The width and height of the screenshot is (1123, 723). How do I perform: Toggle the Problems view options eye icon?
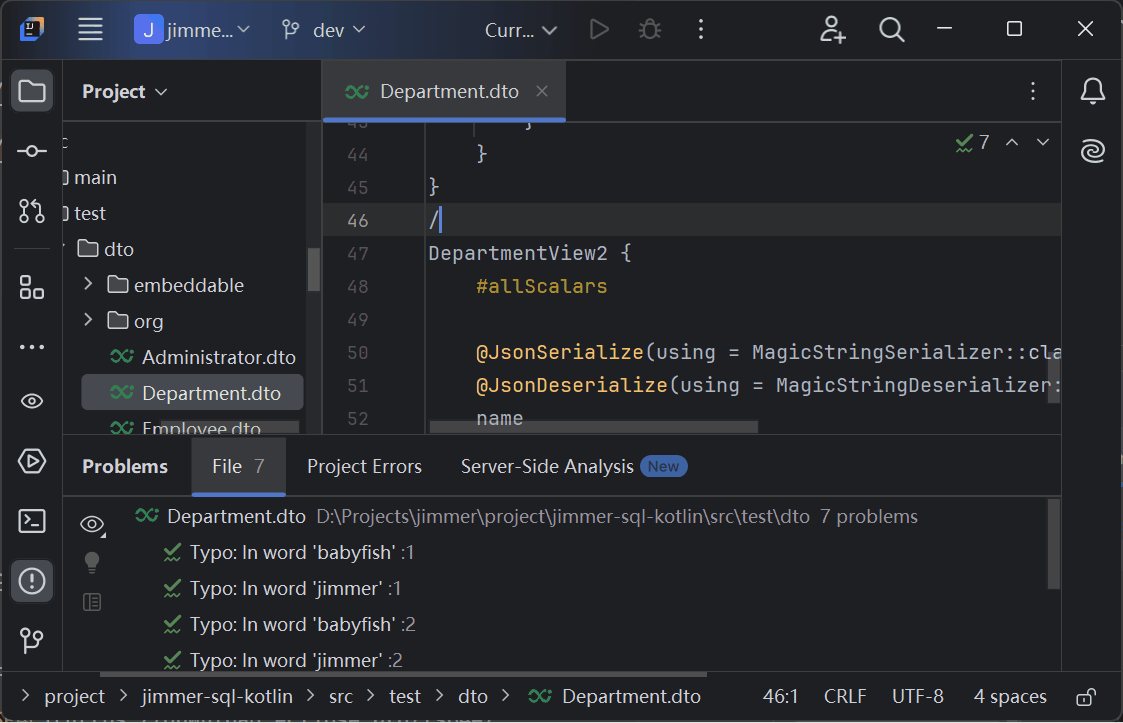(x=92, y=524)
